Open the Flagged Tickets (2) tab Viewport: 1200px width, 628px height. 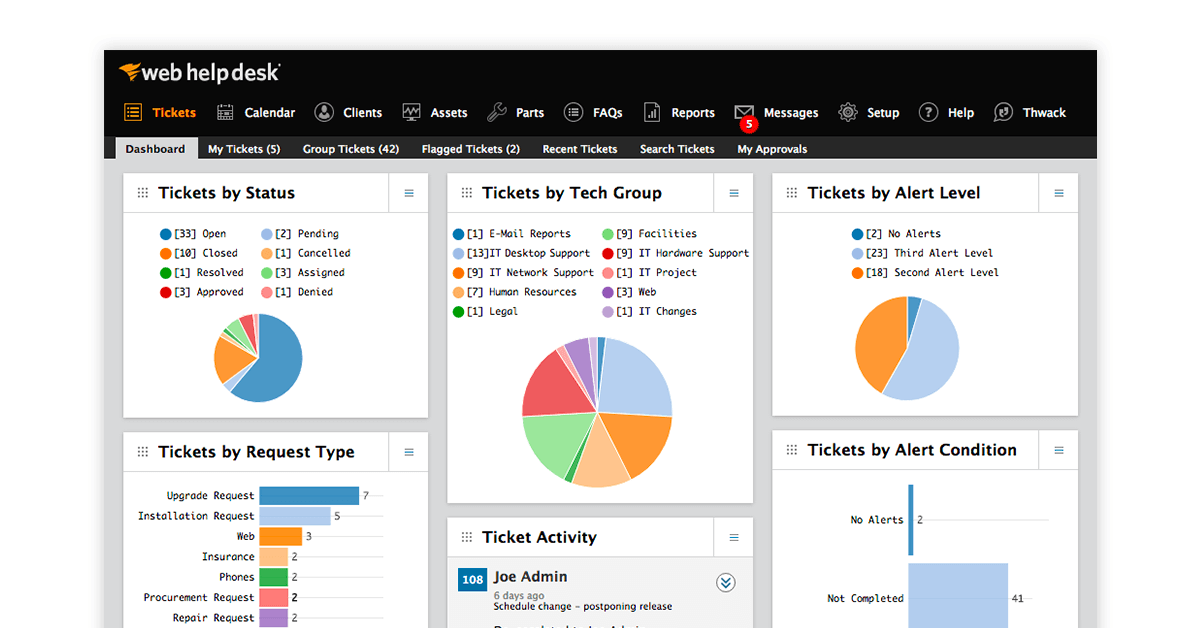[471, 149]
